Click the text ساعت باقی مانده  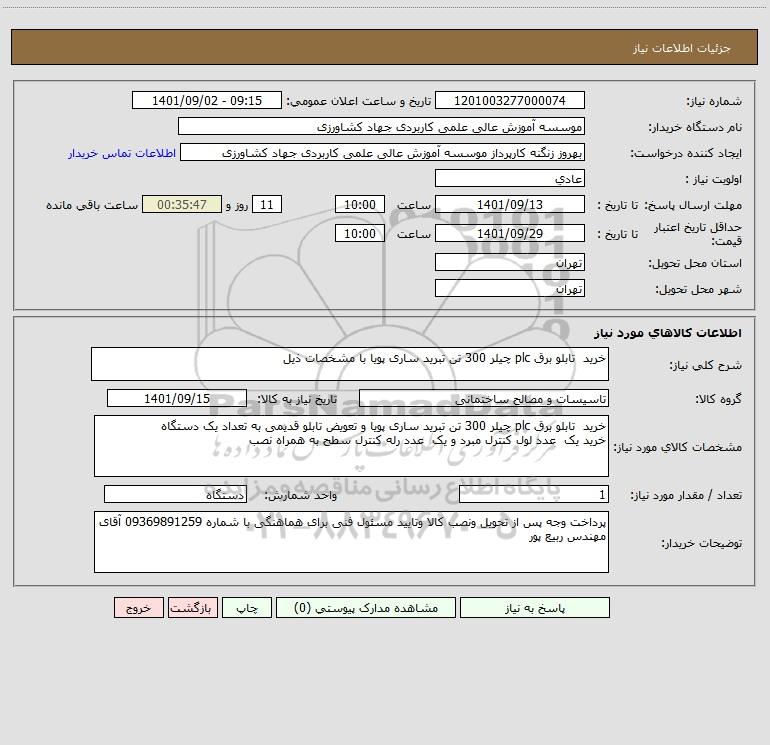pos(92,205)
